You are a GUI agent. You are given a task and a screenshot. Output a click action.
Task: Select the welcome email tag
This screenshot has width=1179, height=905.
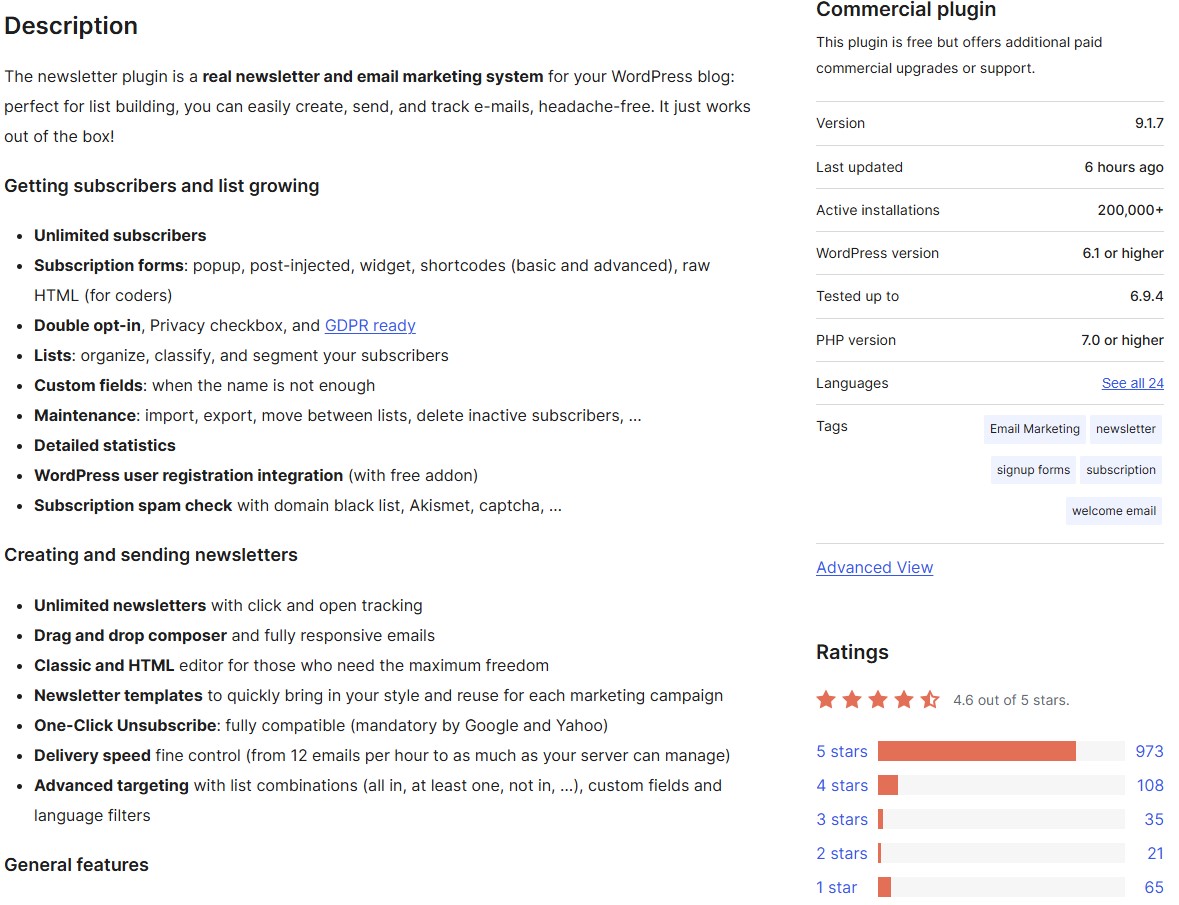point(1113,510)
